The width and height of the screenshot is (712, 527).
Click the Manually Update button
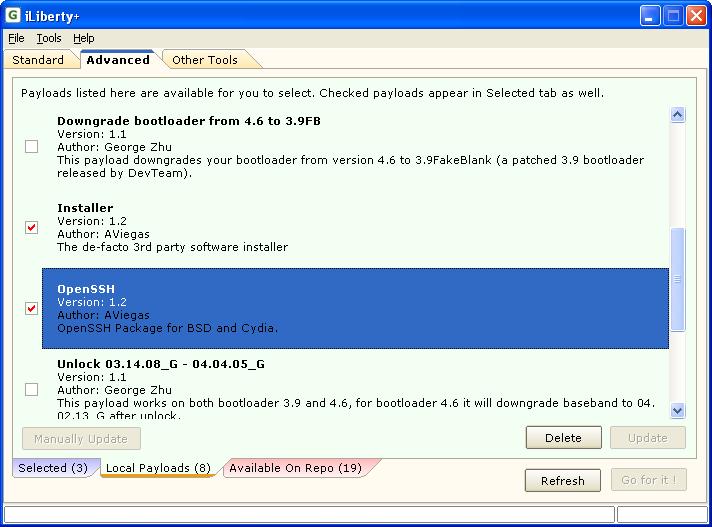point(81,439)
